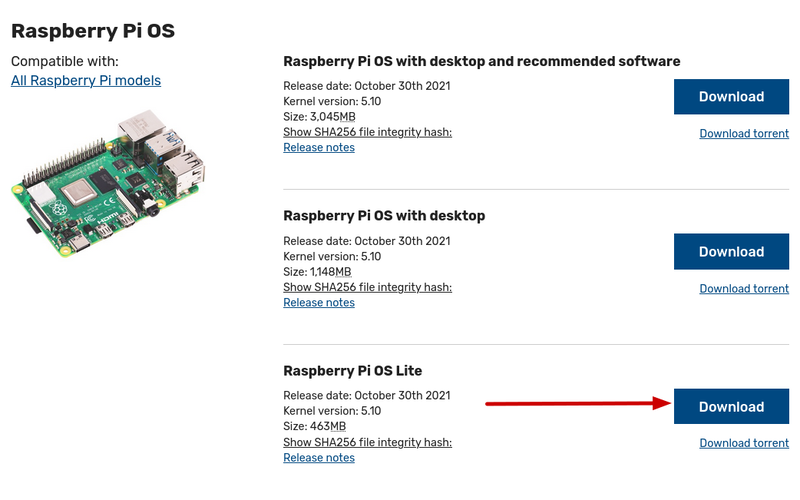Expand SHA256 hash for Raspberry Pi OS Lite

click(367, 442)
